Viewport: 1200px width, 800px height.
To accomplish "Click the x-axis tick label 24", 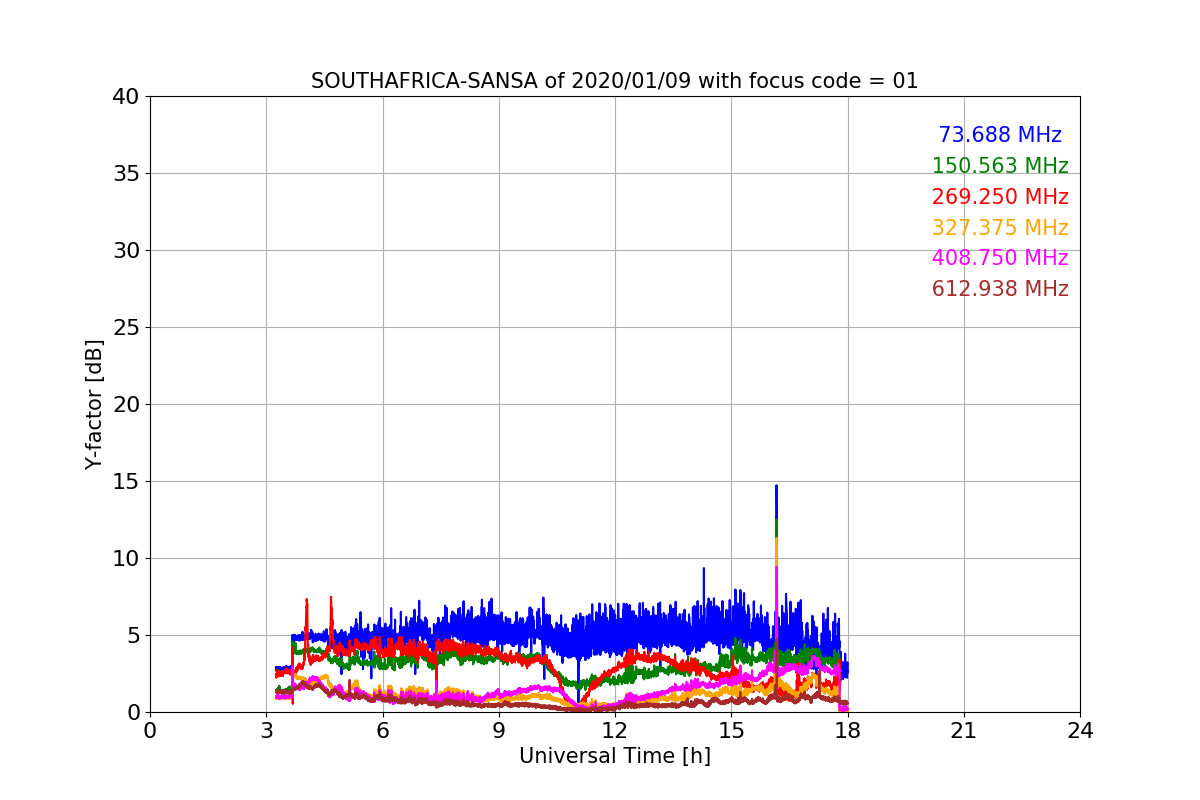I will coord(1080,731).
